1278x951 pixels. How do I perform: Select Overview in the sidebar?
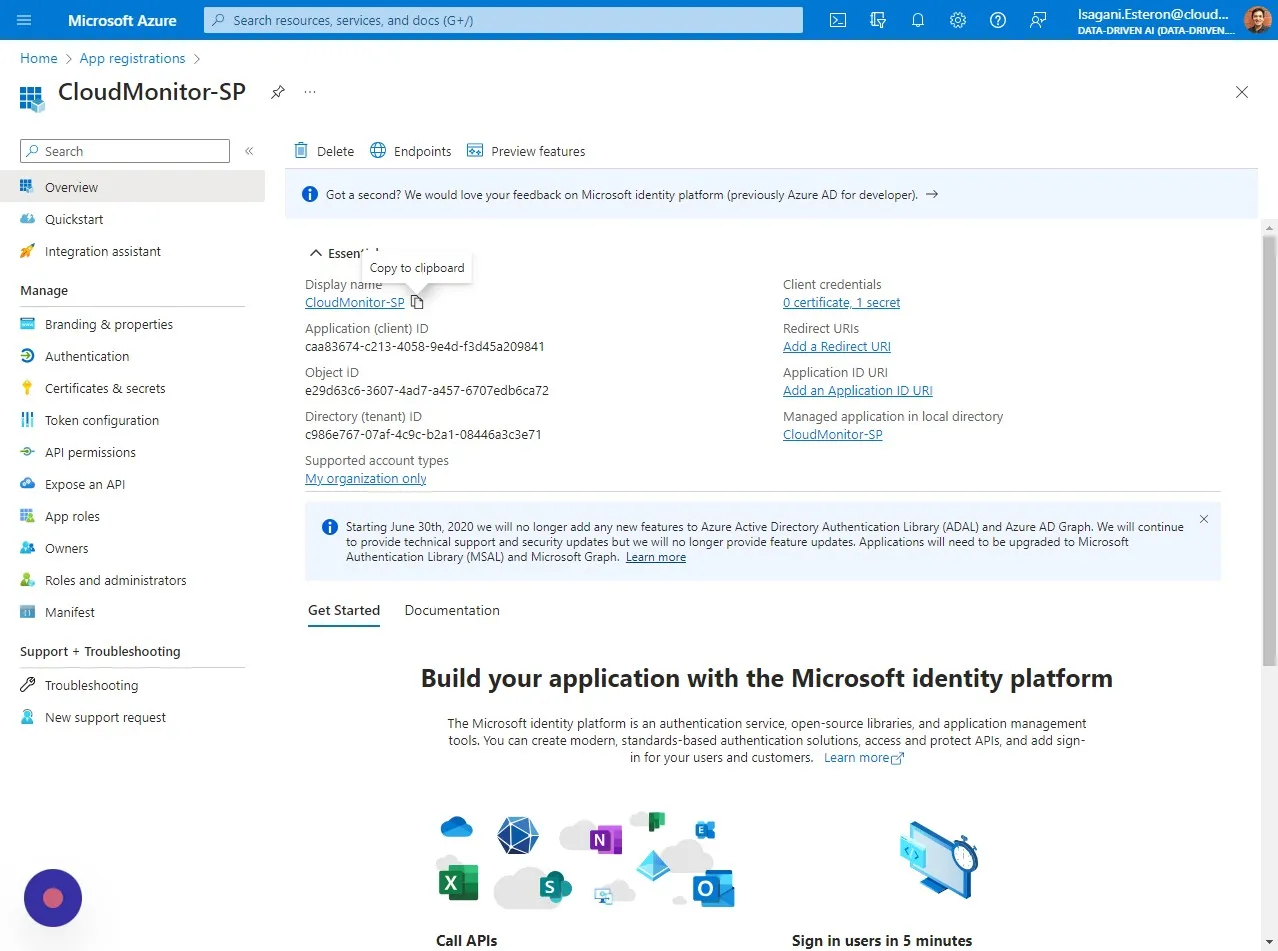[132, 187]
